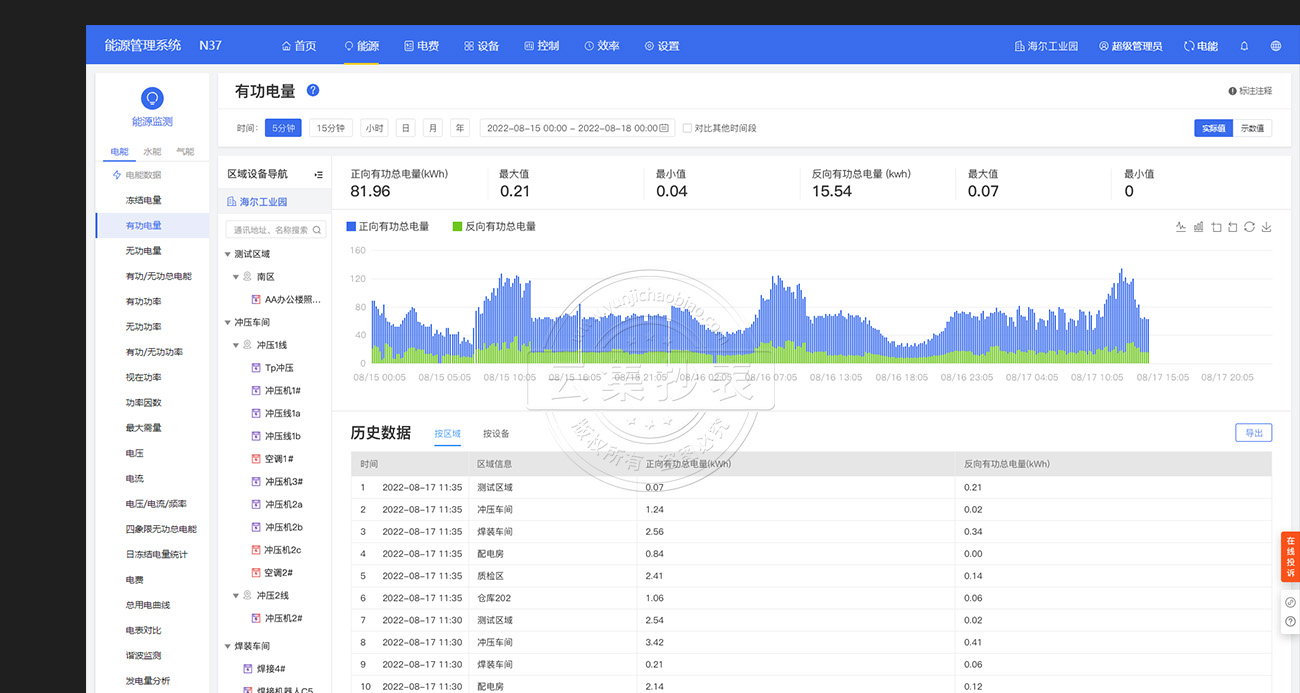Open the globe language icon
Screen dimensions: 1300x693
[x=1275, y=46]
